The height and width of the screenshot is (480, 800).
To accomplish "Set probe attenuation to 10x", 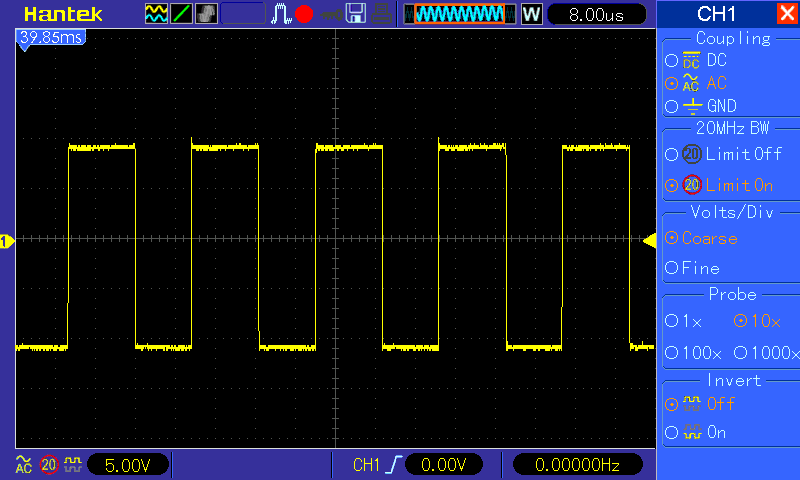I will (757, 321).
